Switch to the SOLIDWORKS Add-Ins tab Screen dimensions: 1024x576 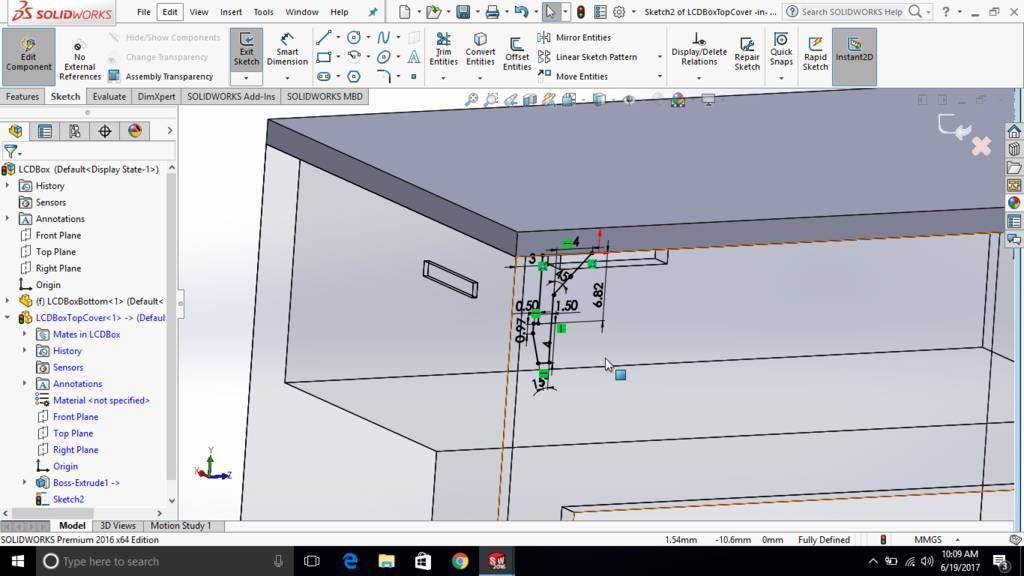coord(231,97)
